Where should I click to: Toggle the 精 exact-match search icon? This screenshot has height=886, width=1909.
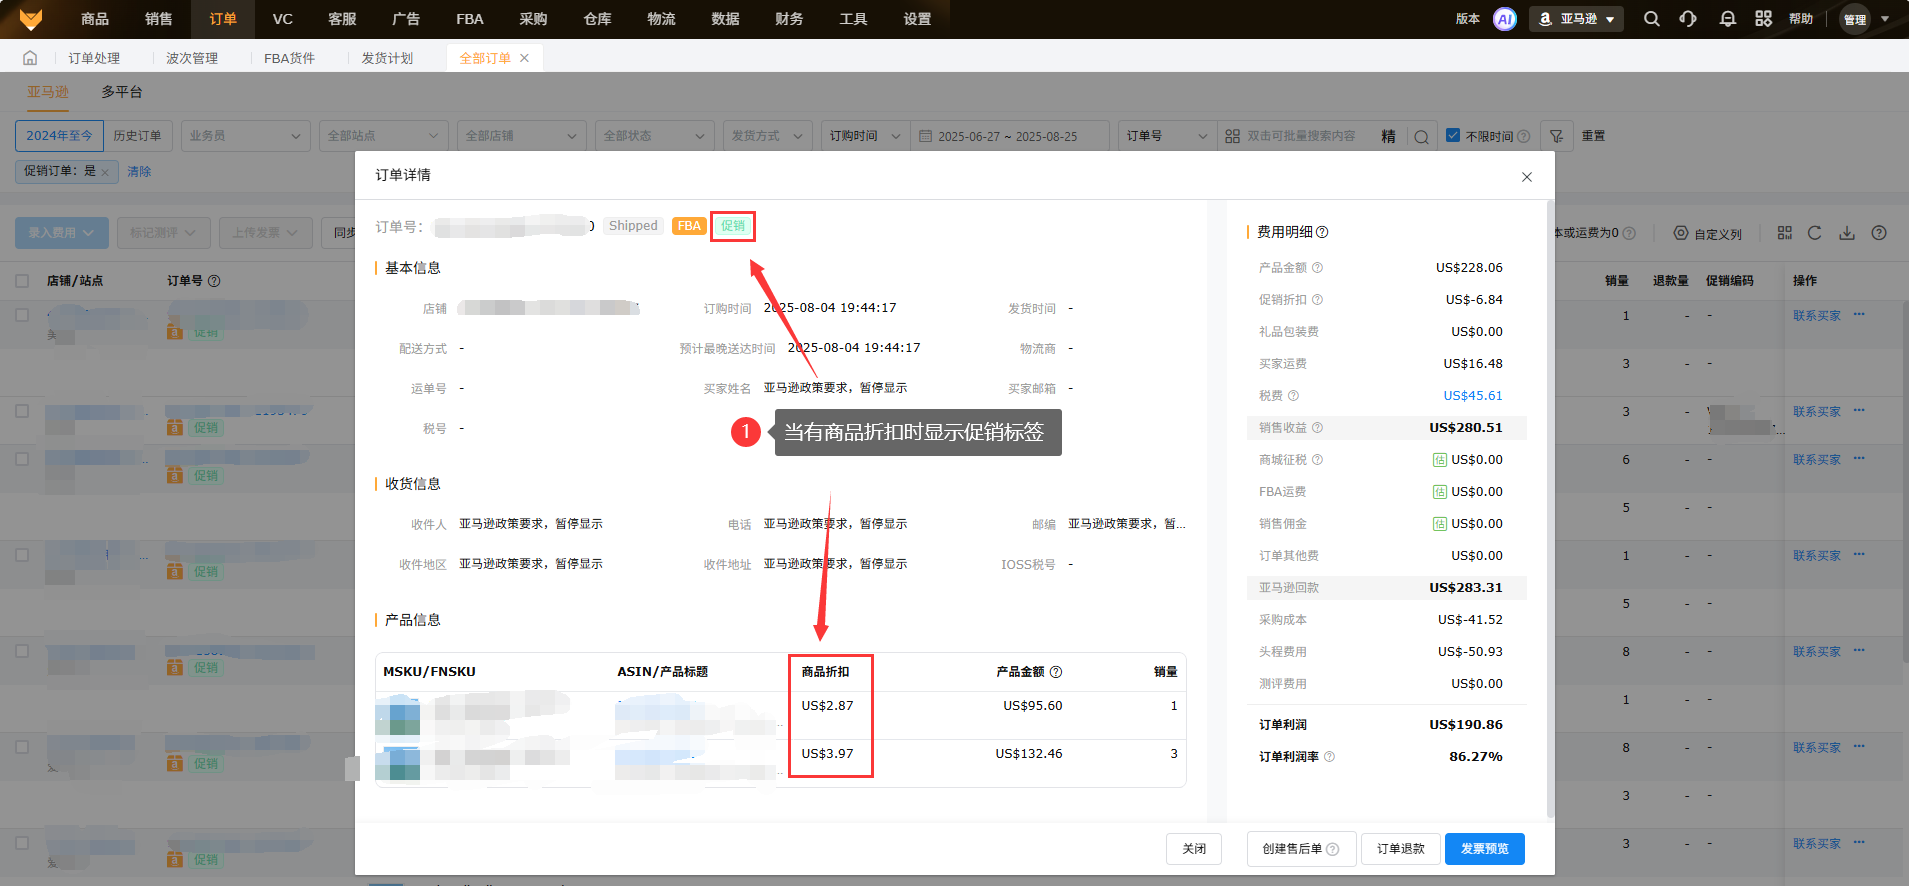(x=1388, y=136)
